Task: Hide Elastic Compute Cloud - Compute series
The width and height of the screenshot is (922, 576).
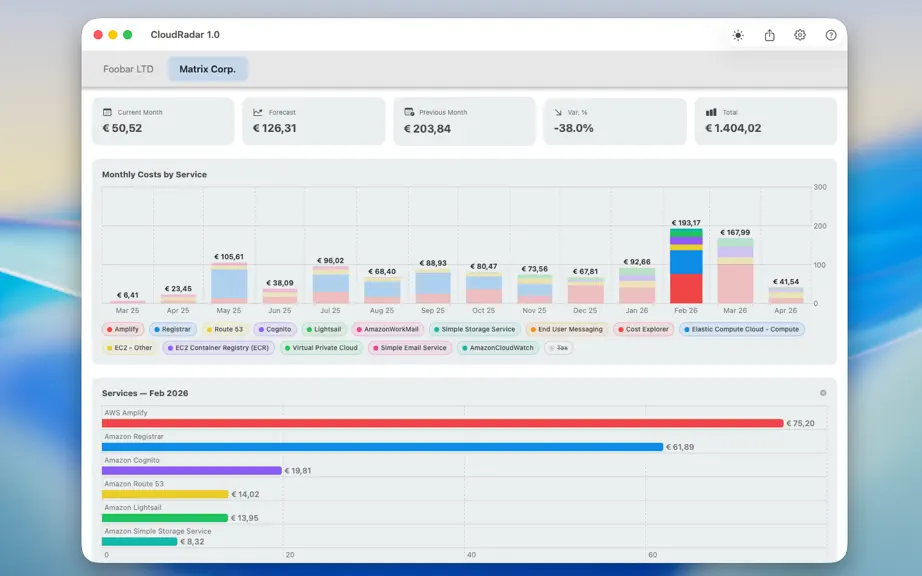Action: pos(741,329)
